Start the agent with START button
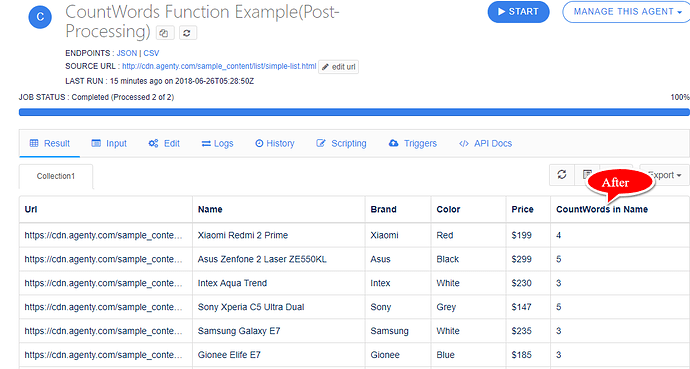The height and width of the screenshot is (369, 690). (x=518, y=12)
